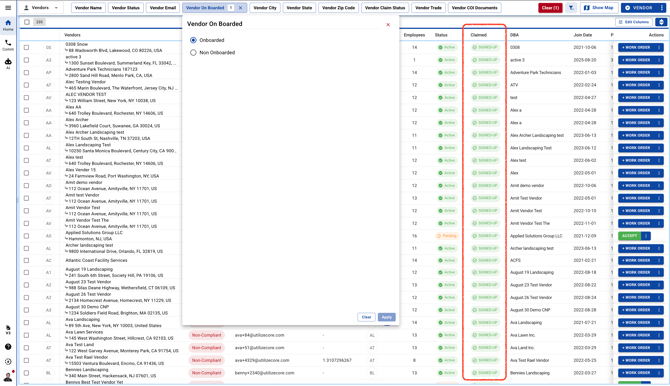Click the AP avatar of Adventure Park Technicians
Image resolution: width=670 pixels, height=386 pixels.
pyautogui.click(x=48, y=73)
